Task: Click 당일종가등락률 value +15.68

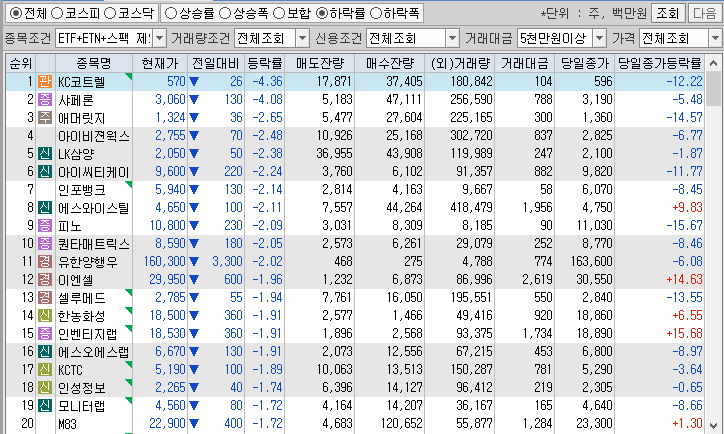Action: (684, 334)
